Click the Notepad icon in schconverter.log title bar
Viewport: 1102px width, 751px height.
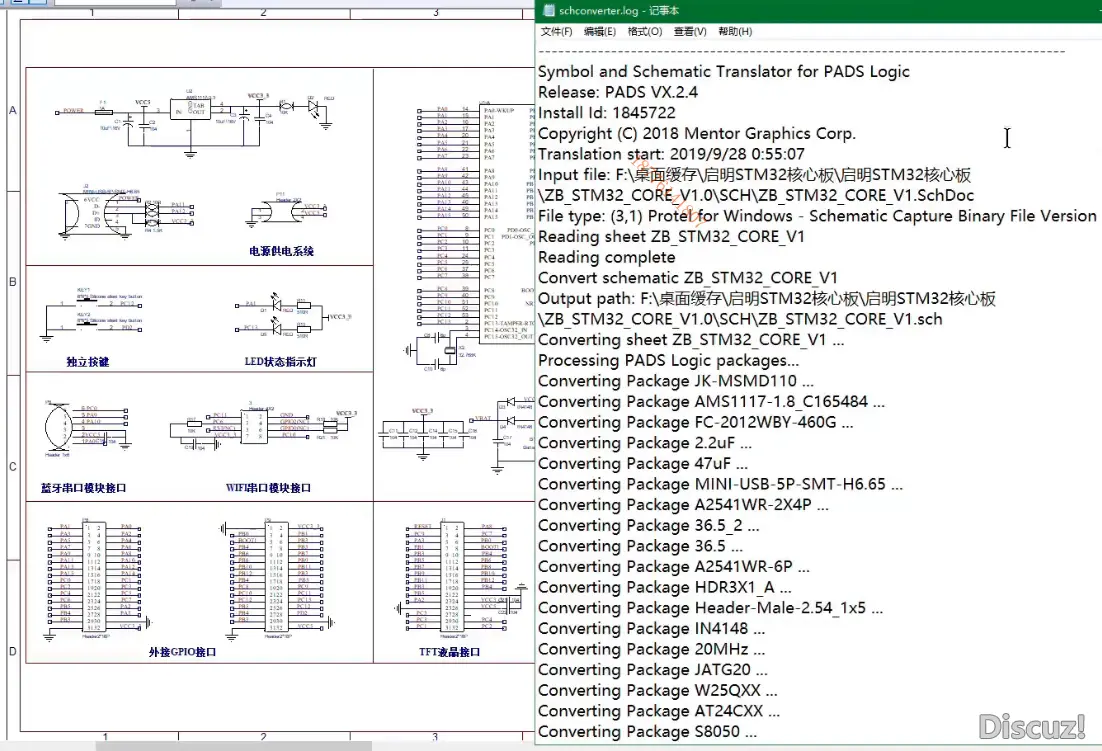[x=547, y=11]
